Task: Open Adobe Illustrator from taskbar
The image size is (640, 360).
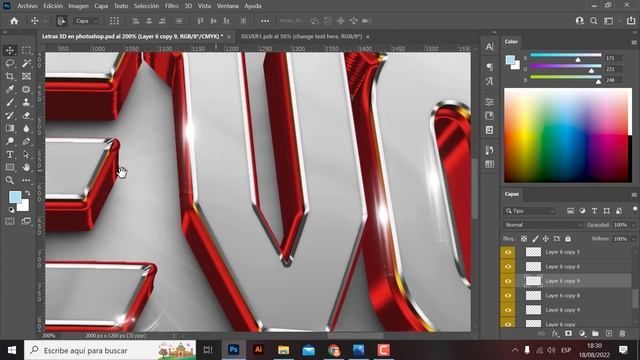Action: (x=258, y=350)
